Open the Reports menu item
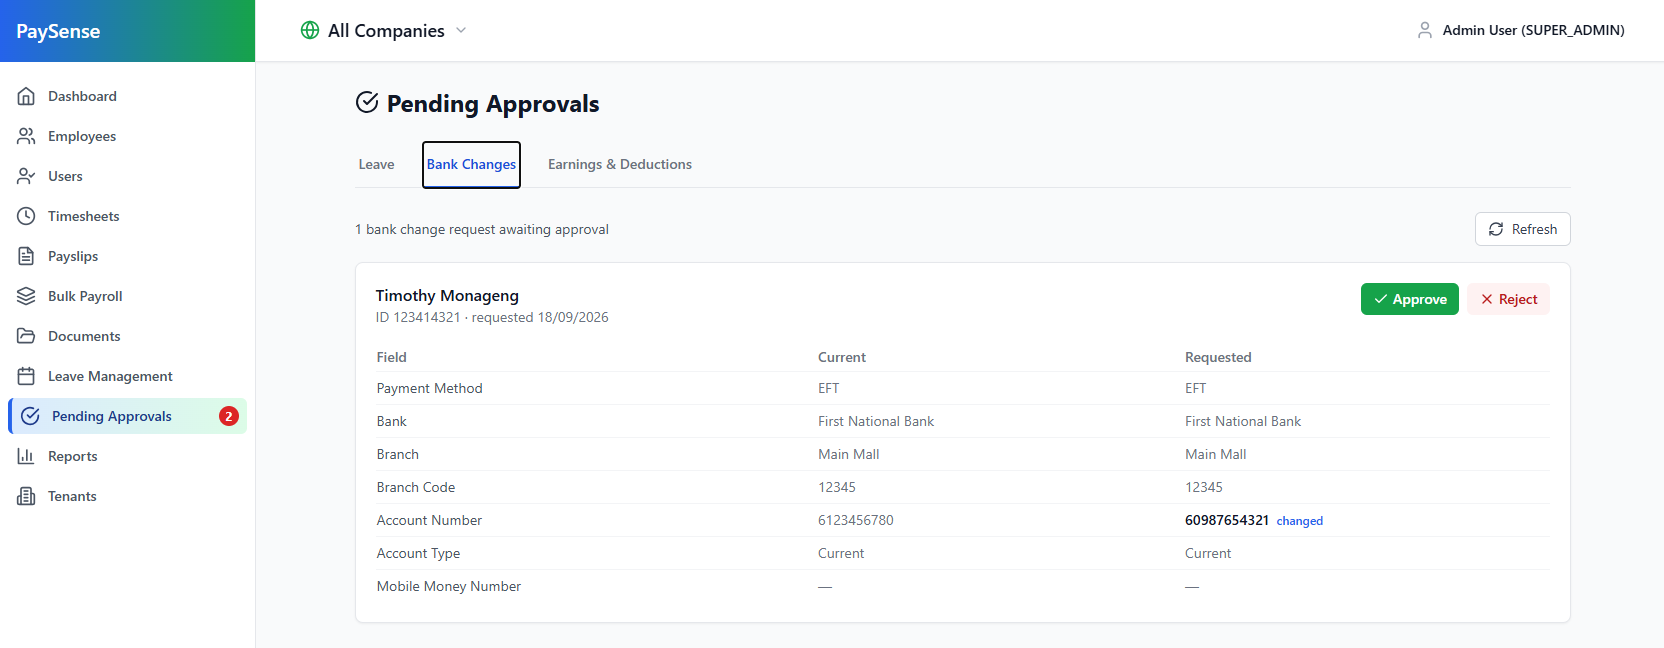Viewport: 1664px width, 648px height. 127,456
